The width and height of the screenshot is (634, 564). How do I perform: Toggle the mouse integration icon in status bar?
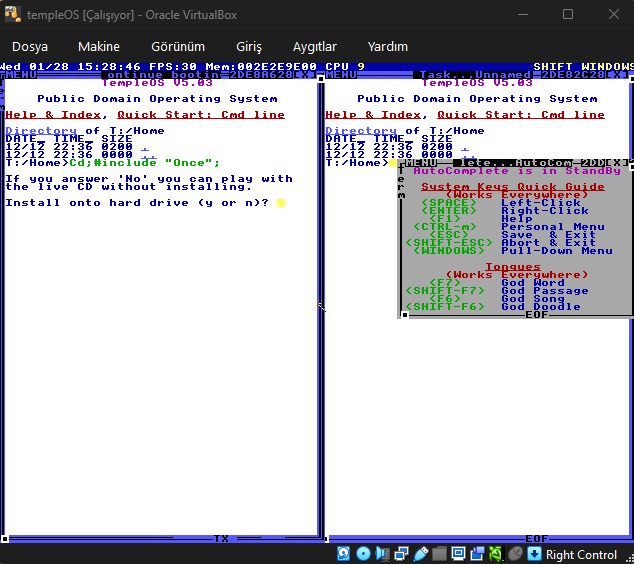point(516,553)
